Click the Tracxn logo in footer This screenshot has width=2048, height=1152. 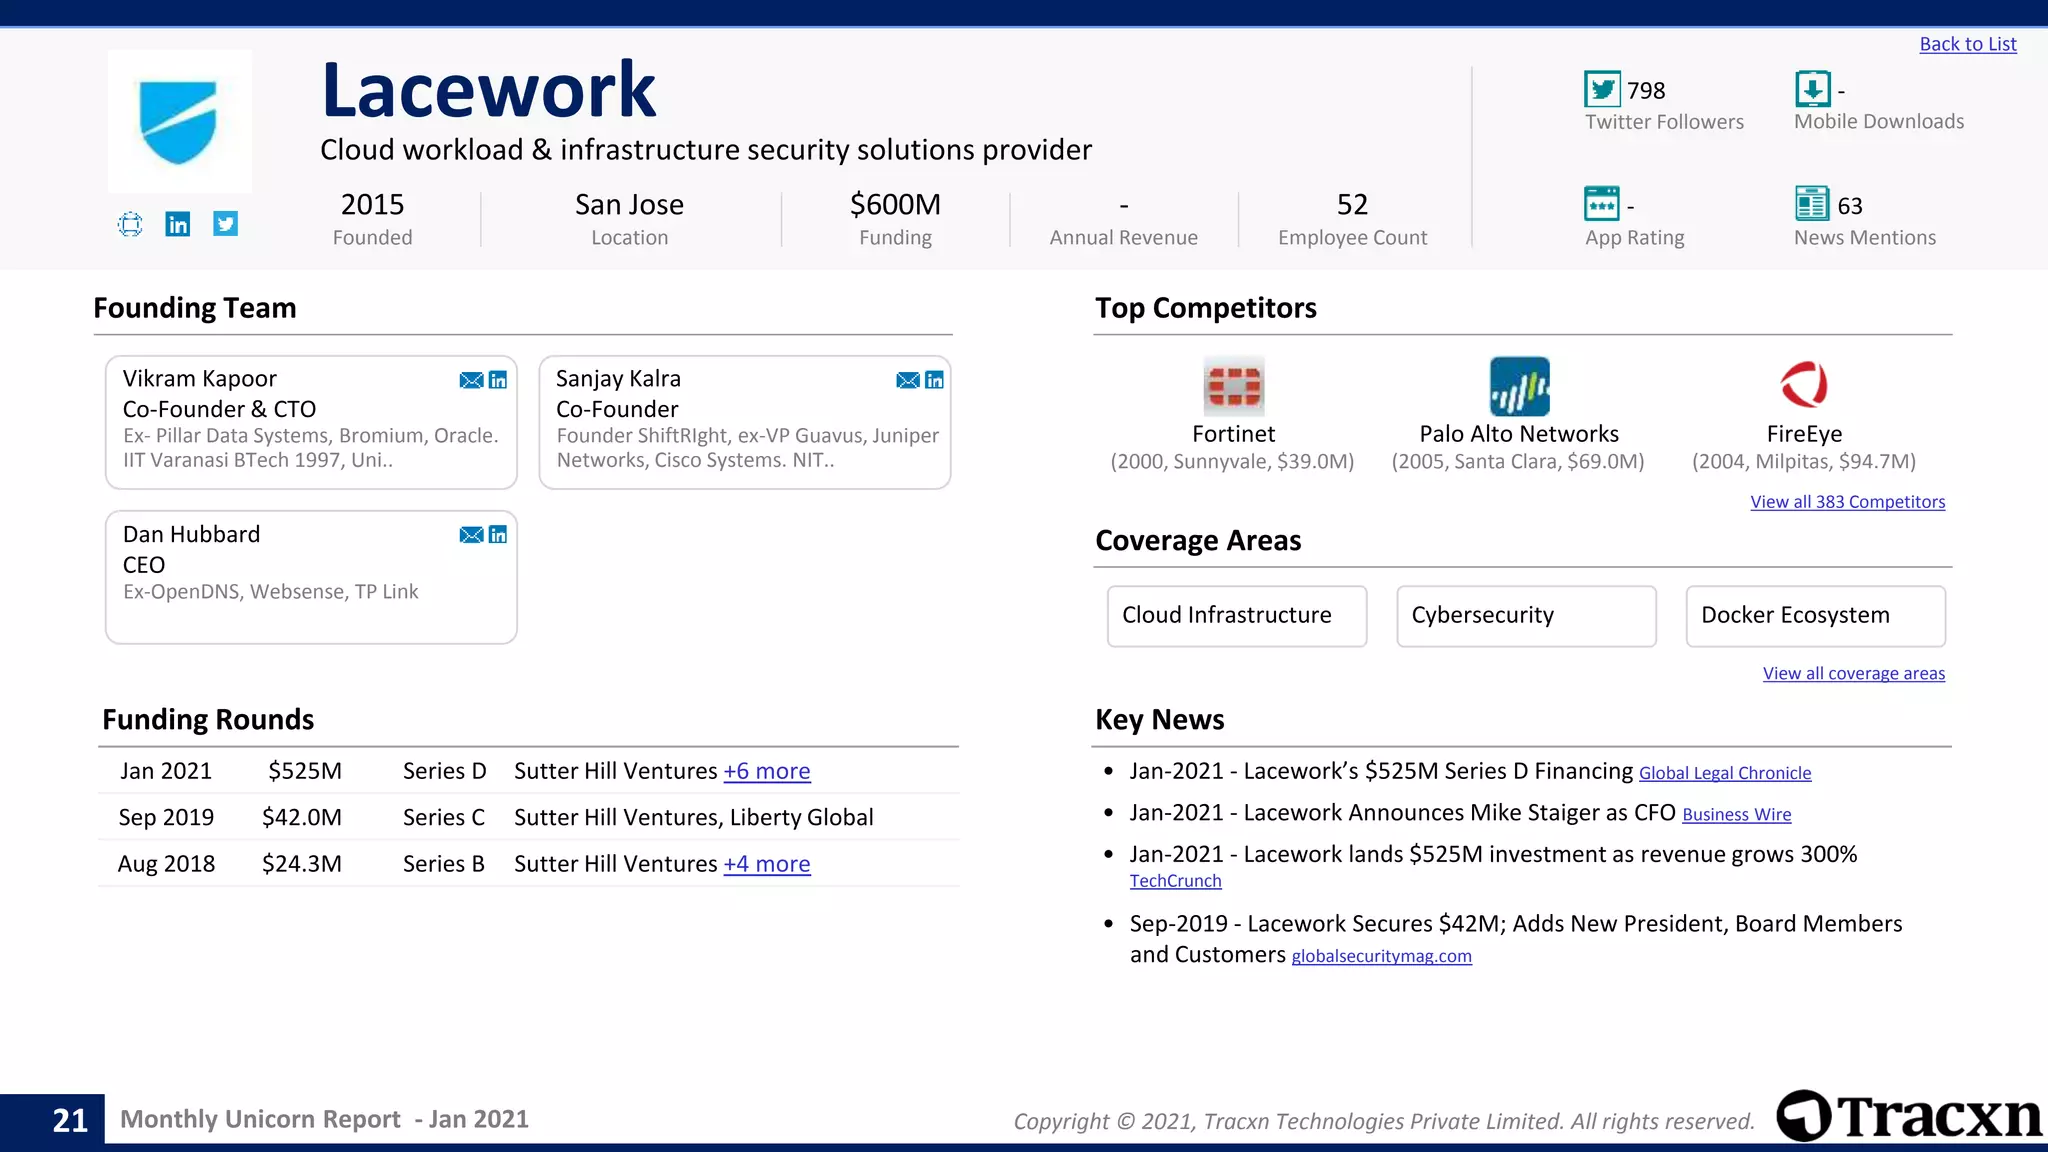[1910, 1116]
